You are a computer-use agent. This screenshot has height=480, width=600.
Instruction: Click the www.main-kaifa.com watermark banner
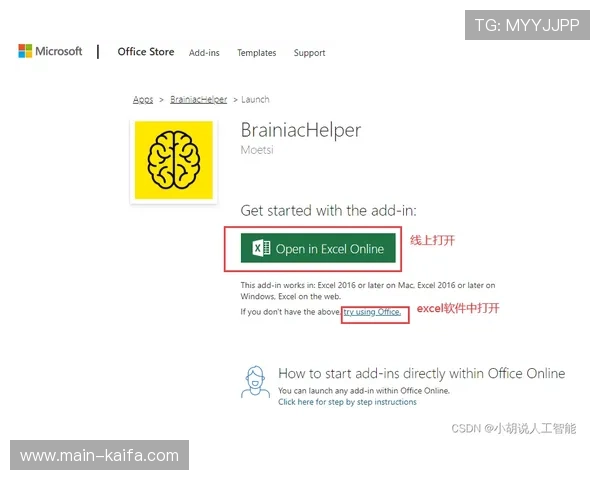click(x=99, y=456)
